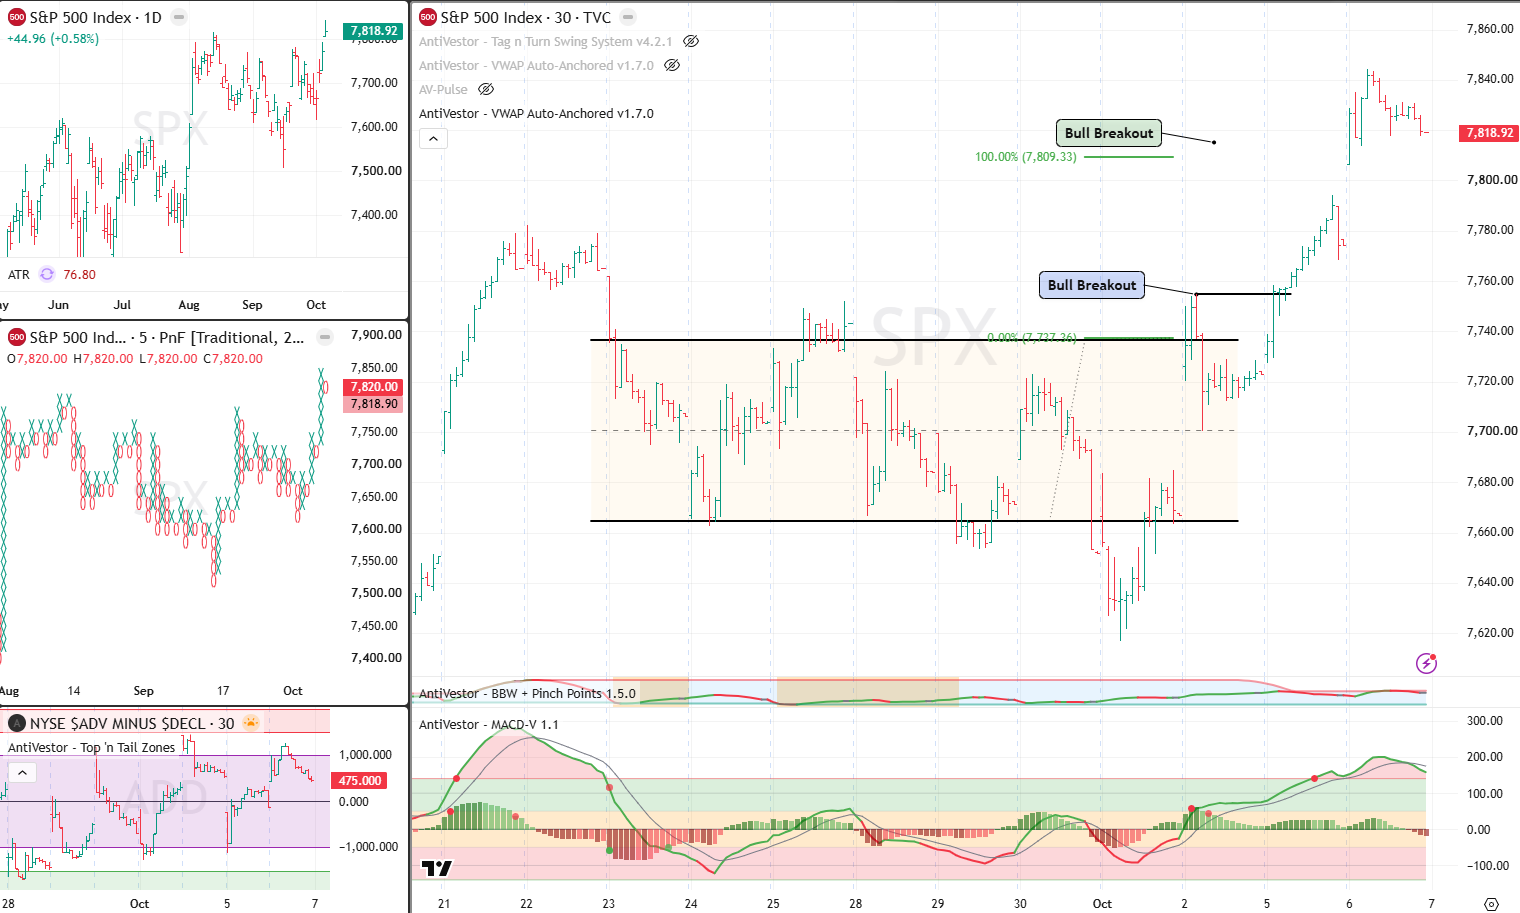Select the AntiVestor - MACD-V 1.1 legend label
The height and width of the screenshot is (913, 1520).
(x=489, y=724)
